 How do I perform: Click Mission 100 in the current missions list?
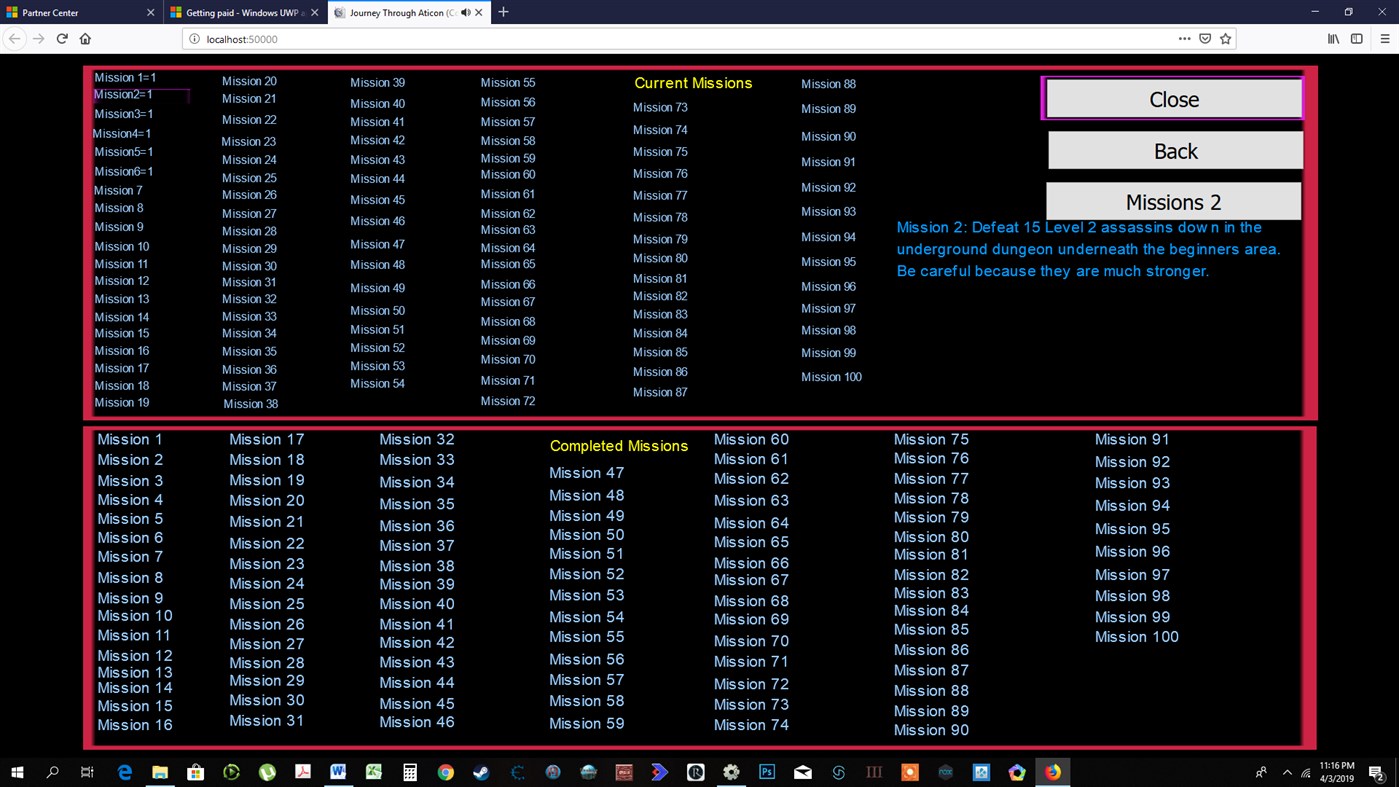831,377
